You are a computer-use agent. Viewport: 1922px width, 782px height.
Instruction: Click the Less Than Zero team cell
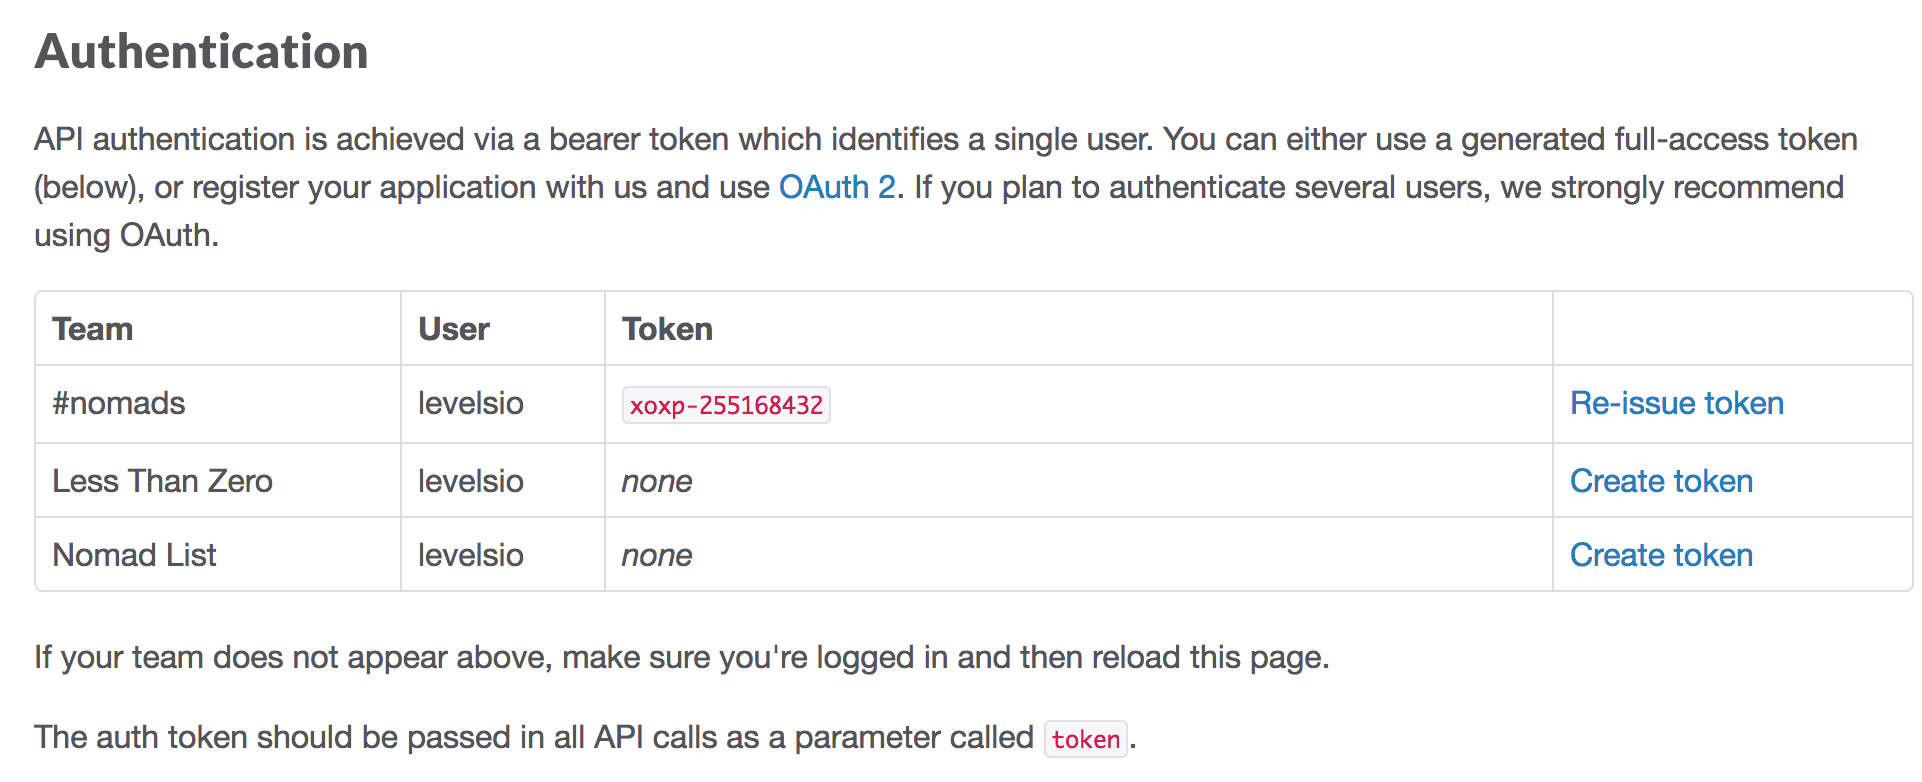[x=162, y=481]
